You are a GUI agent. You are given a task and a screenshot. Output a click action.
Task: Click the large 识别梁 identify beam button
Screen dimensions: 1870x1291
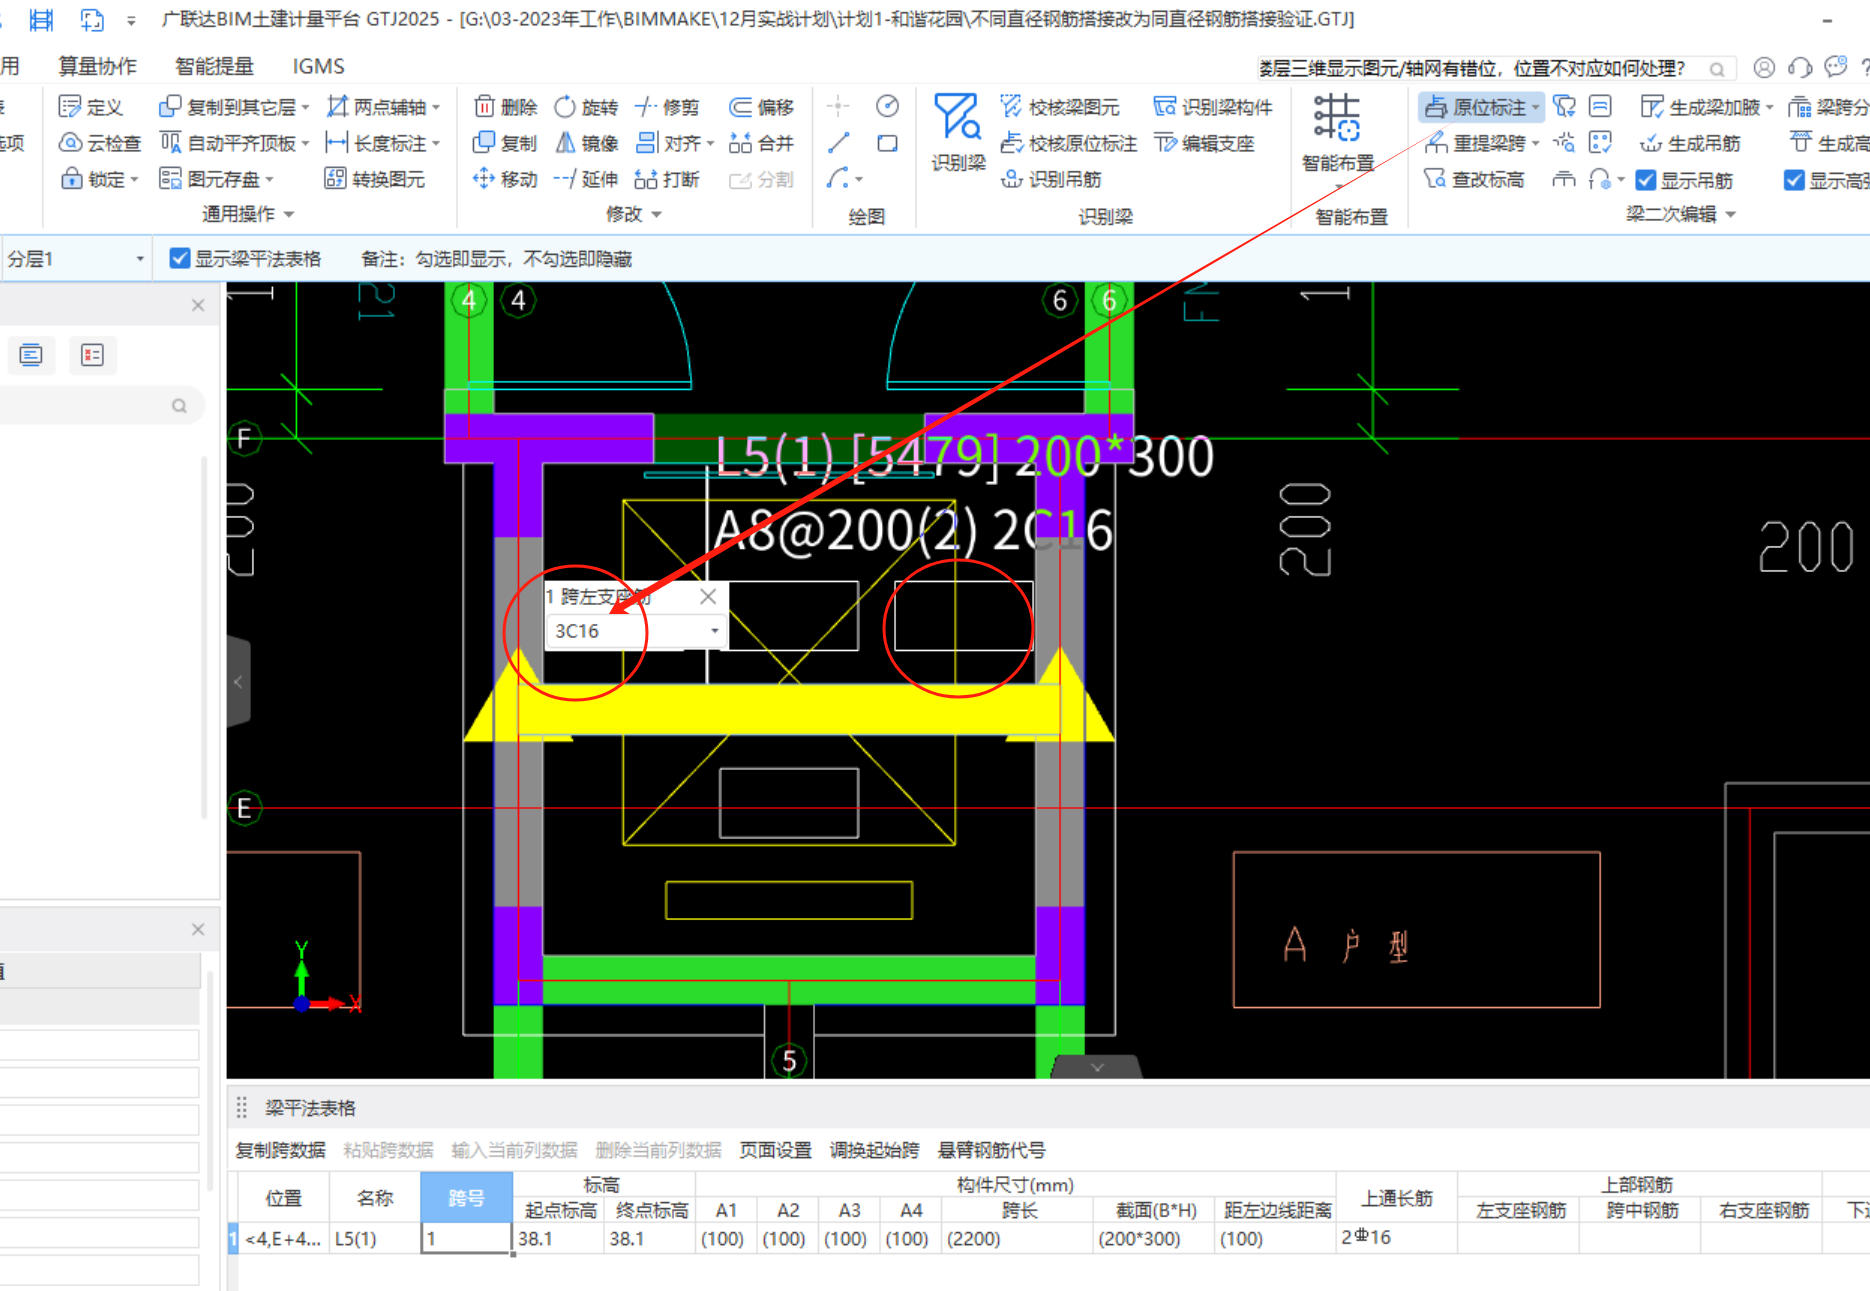point(958,133)
